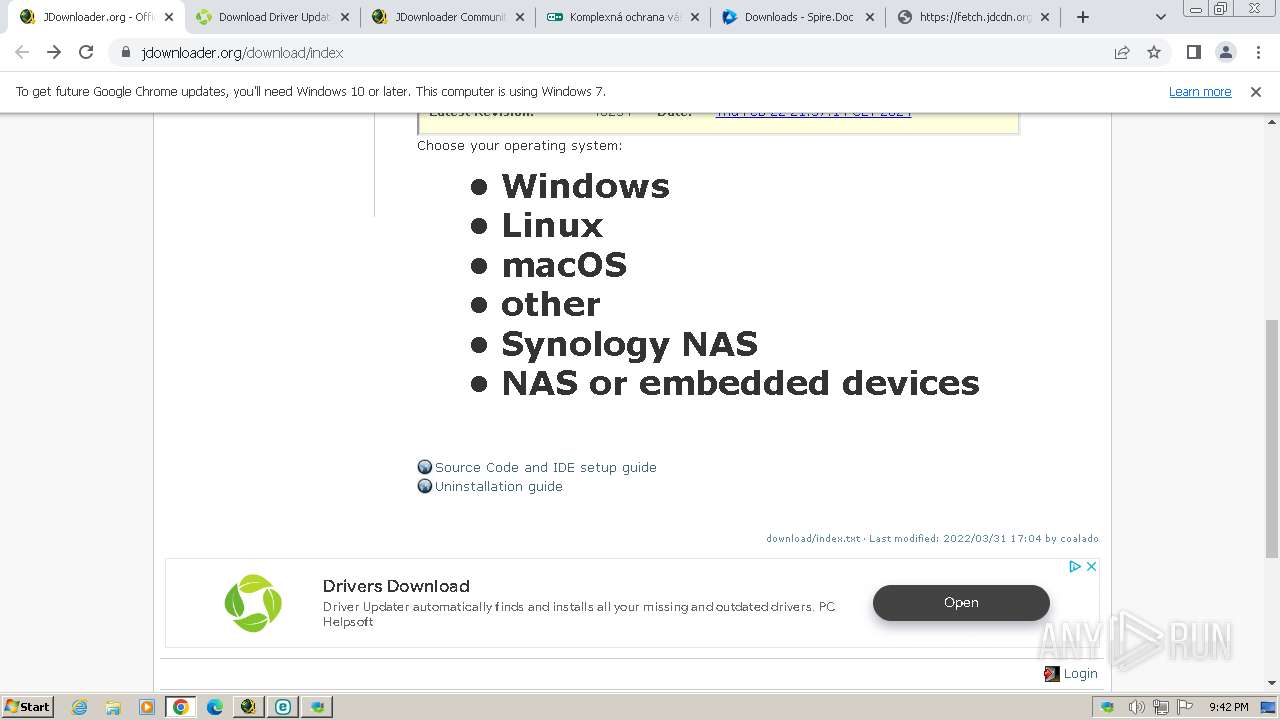
Task: Click the Login link
Action: coord(1080,673)
